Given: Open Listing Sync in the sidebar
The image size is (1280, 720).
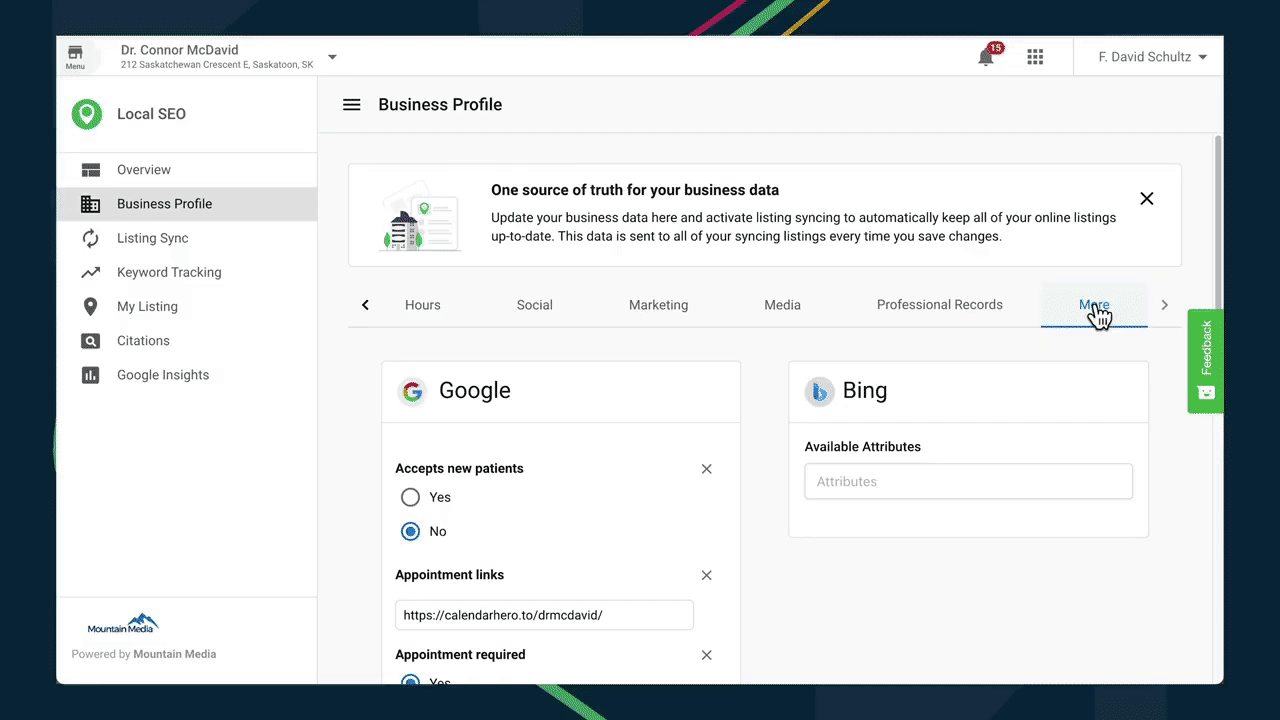Looking at the screenshot, I should (x=152, y=238).
